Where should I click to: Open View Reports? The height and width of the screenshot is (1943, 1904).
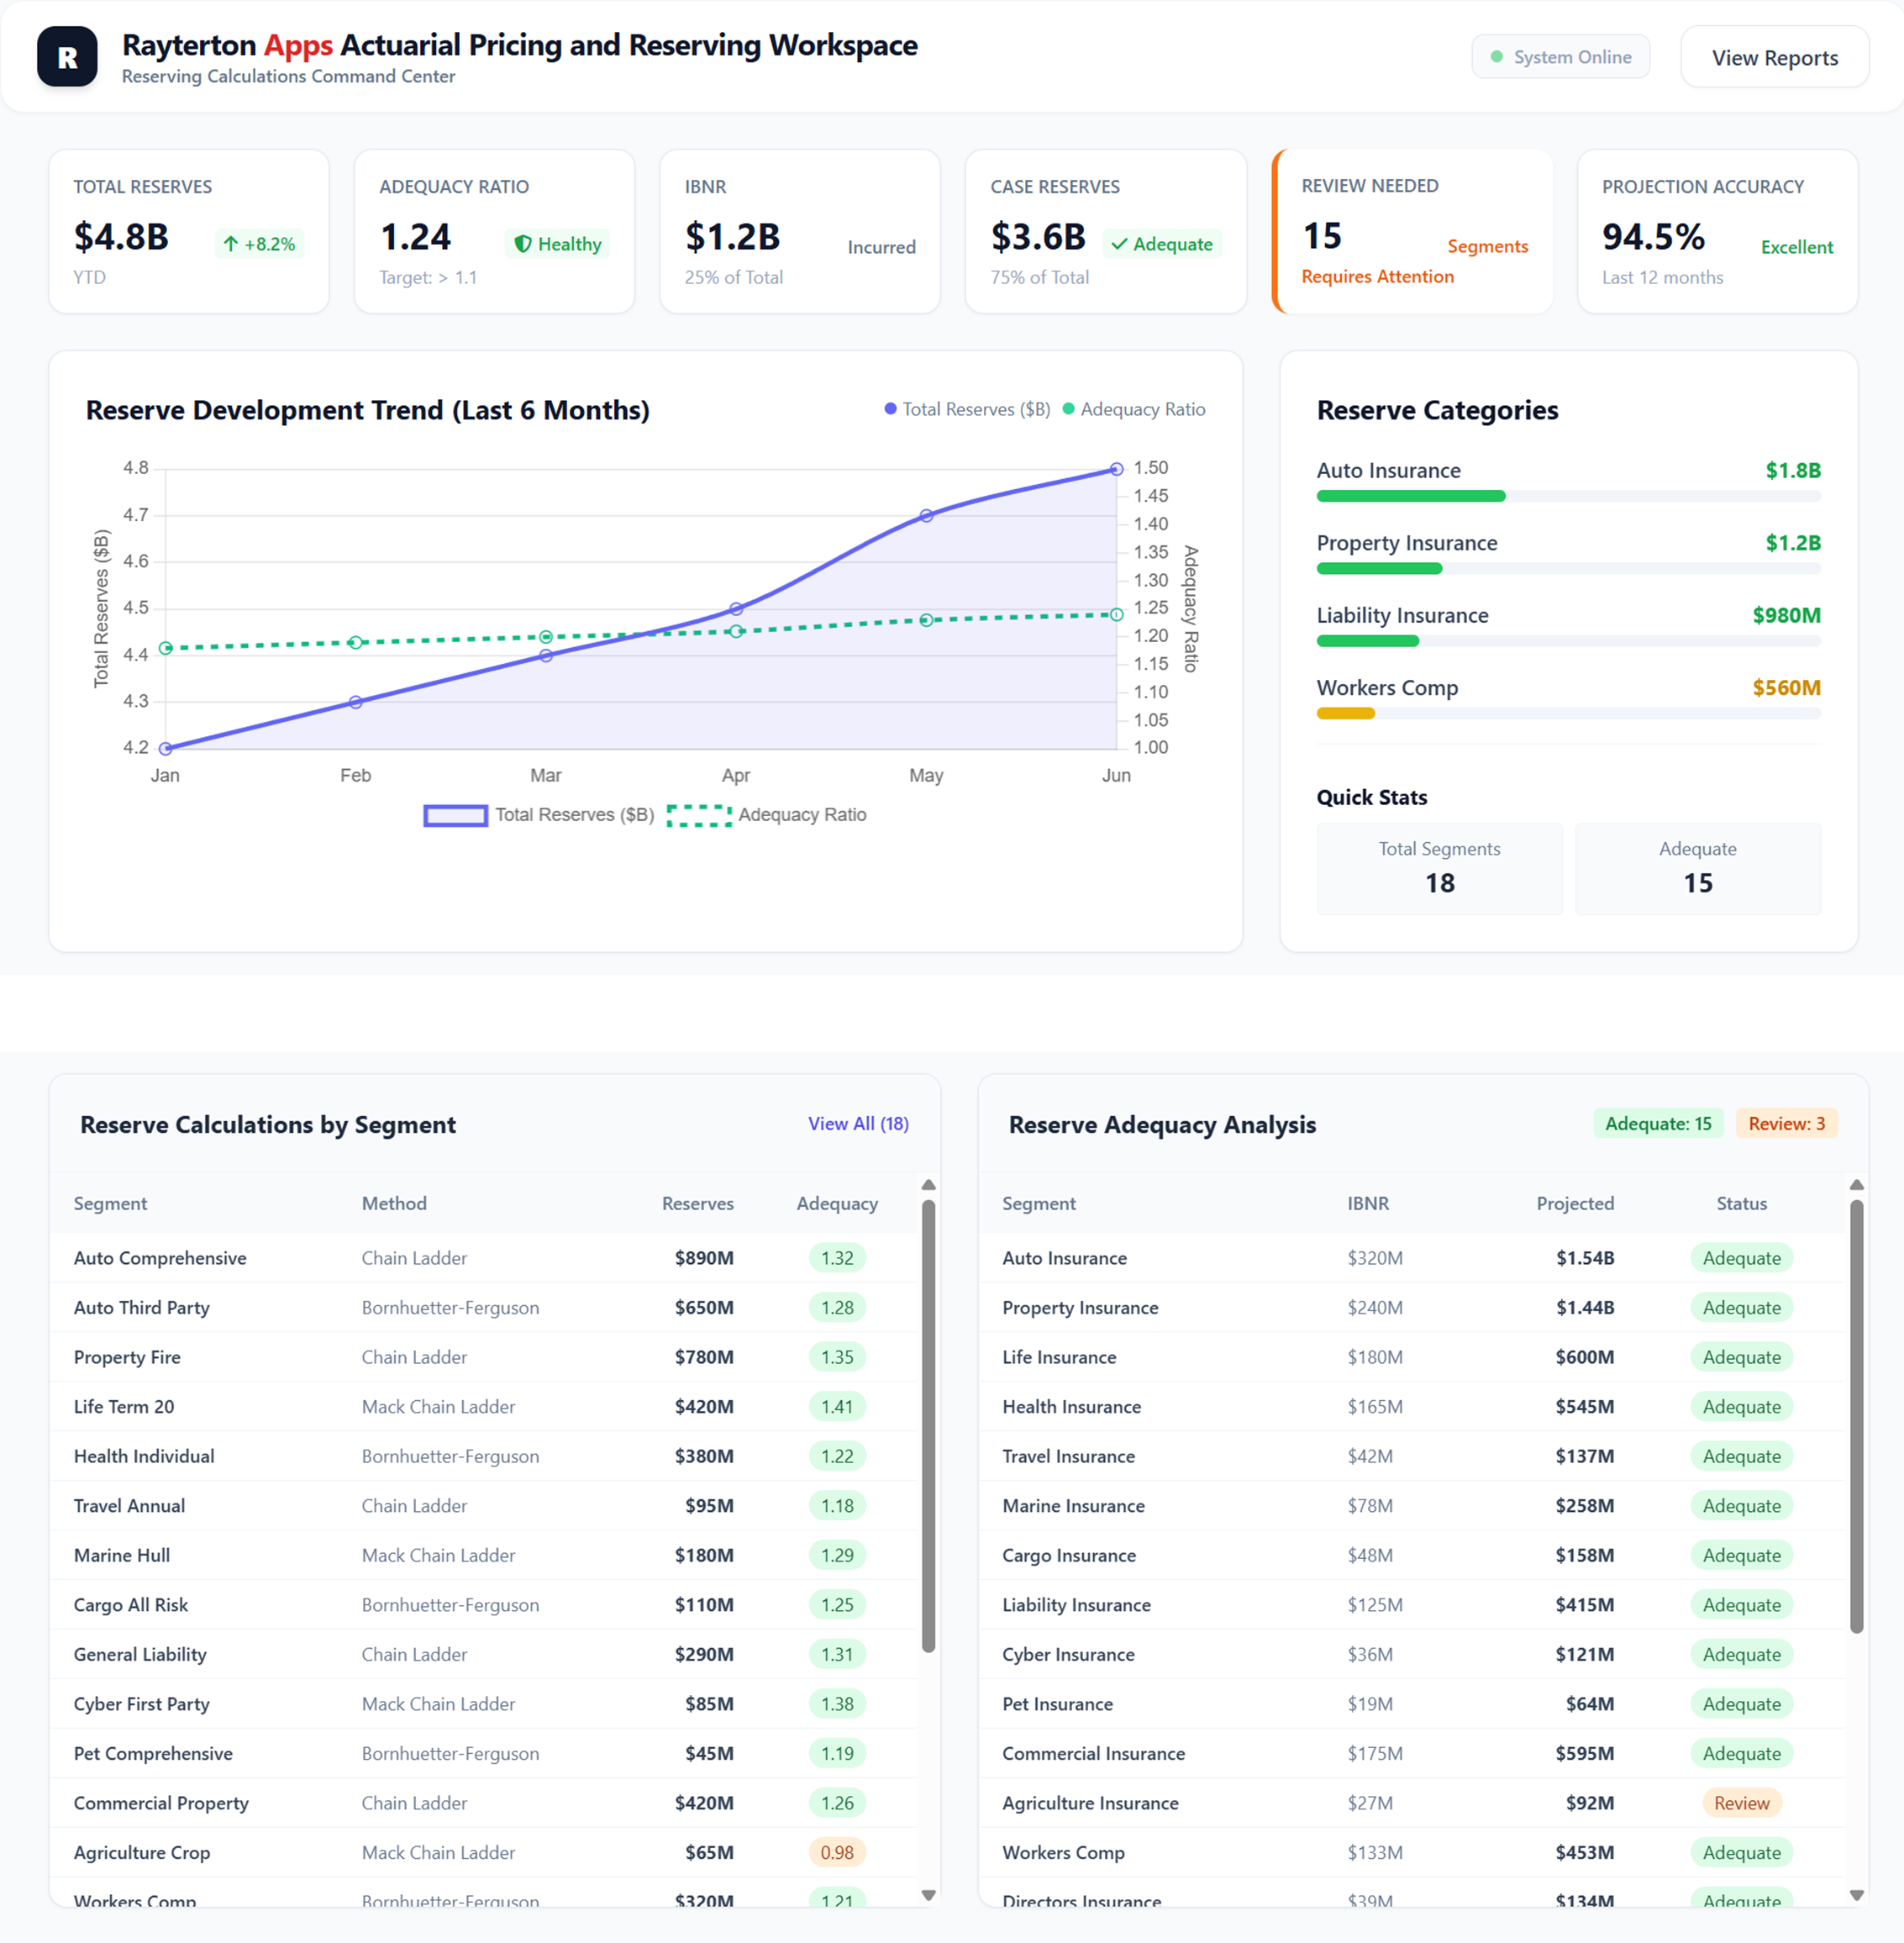click(1774, 58)
